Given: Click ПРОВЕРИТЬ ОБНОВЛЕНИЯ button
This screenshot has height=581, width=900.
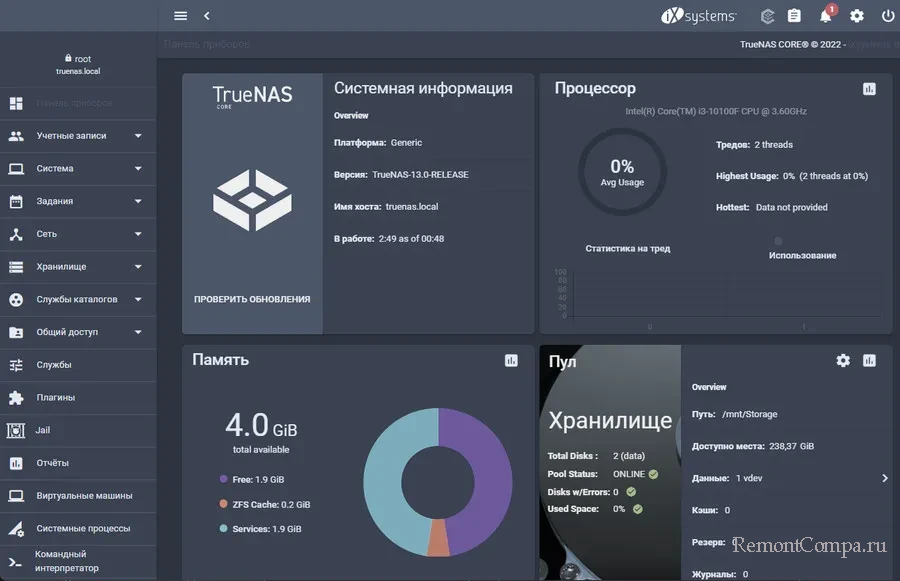Looking at the screenshot, I should point(252,299).
